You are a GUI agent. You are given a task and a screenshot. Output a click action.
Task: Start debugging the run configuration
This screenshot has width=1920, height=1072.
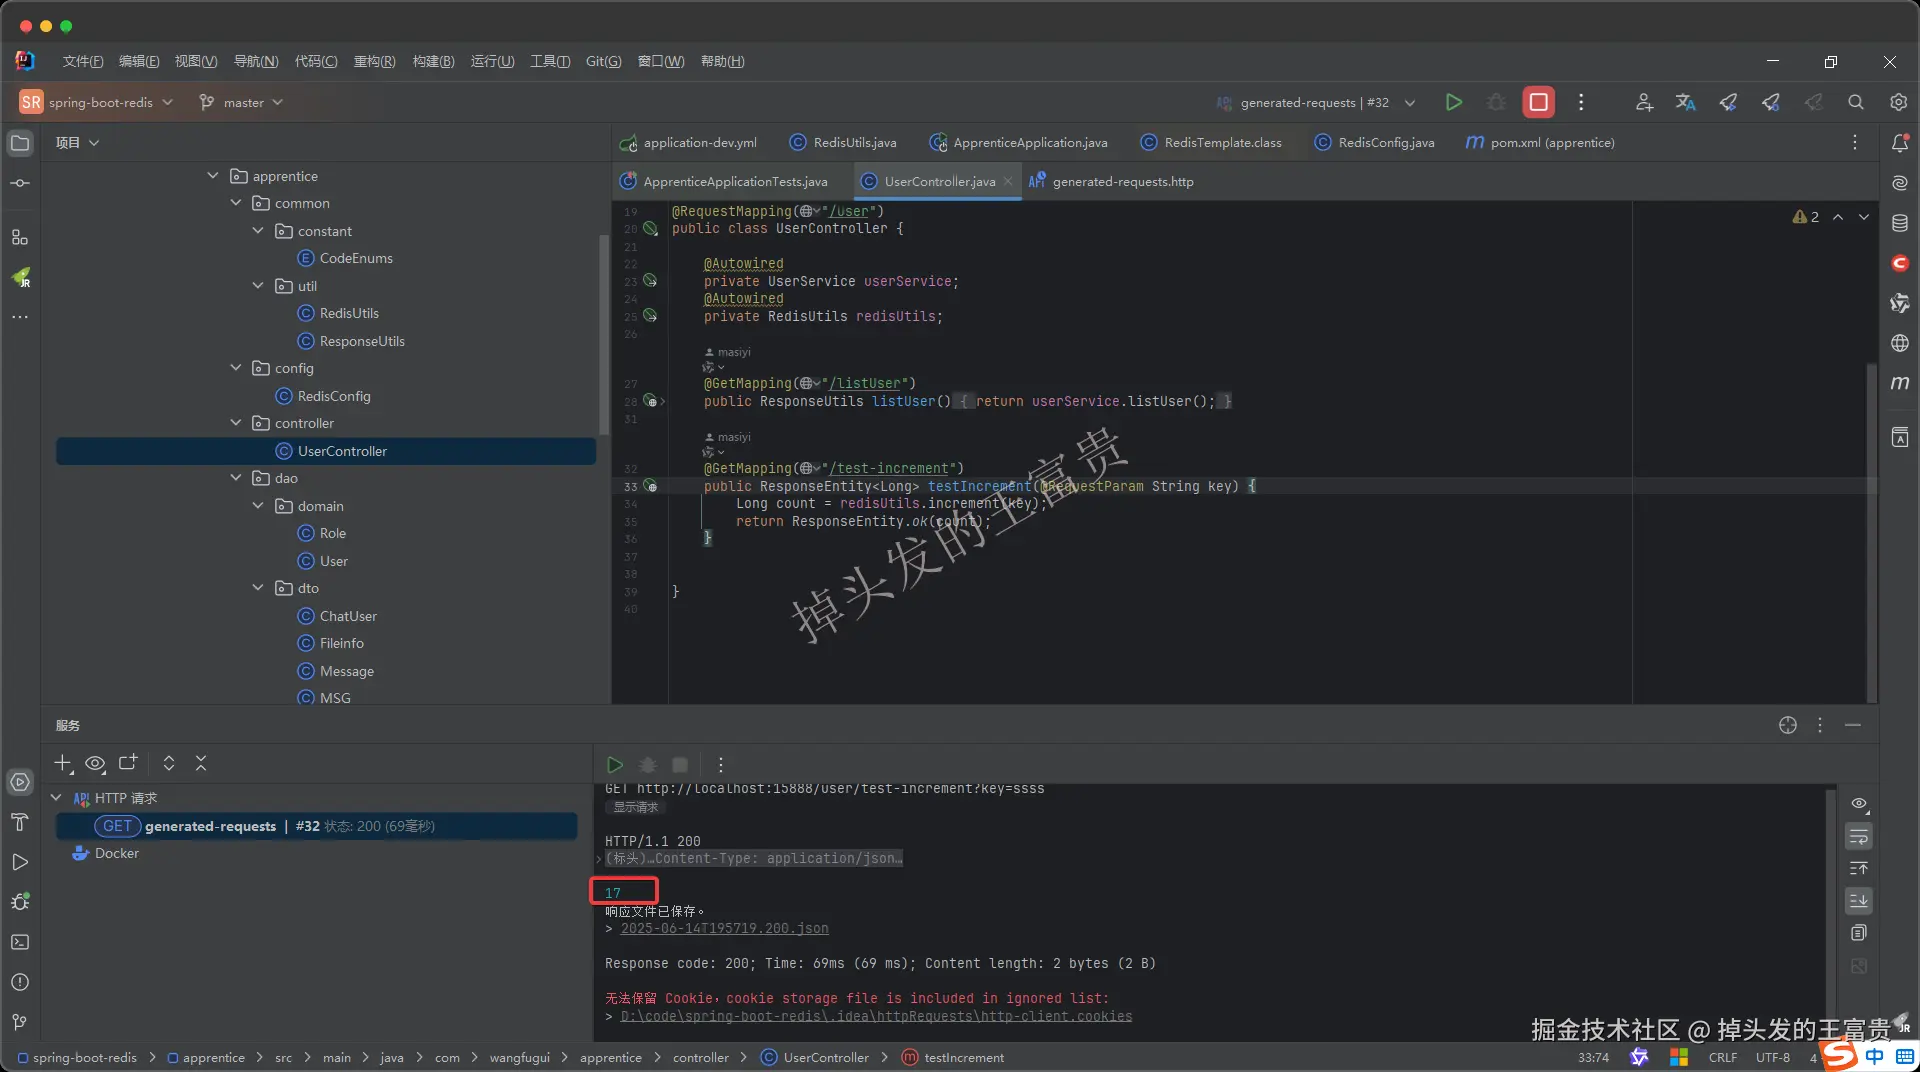click(x=1496, y=102)
